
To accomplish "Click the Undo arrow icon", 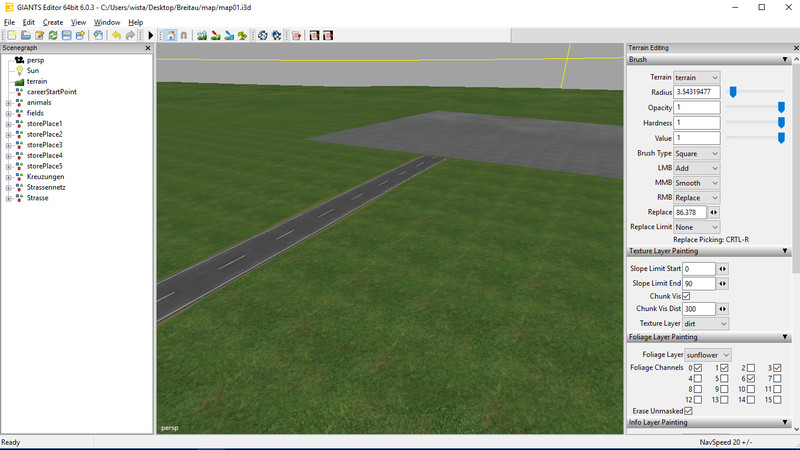I will (x=116, y=36).
